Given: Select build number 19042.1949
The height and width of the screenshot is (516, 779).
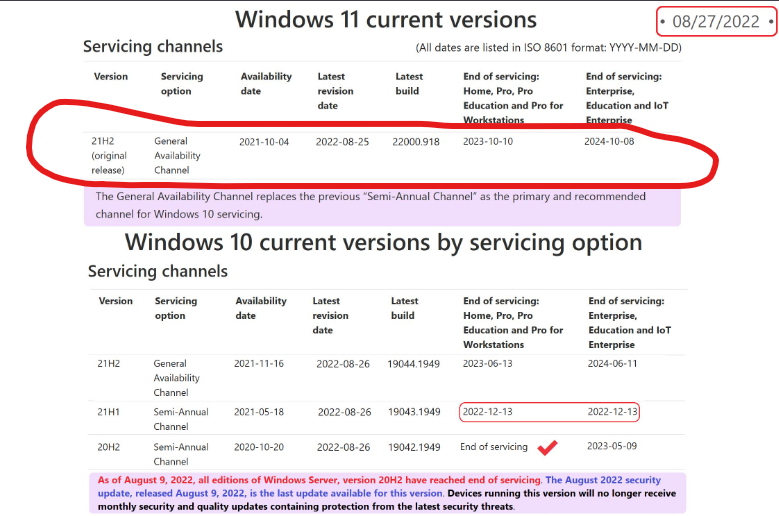Looking at the screenshot, I should tap(414, 447).
